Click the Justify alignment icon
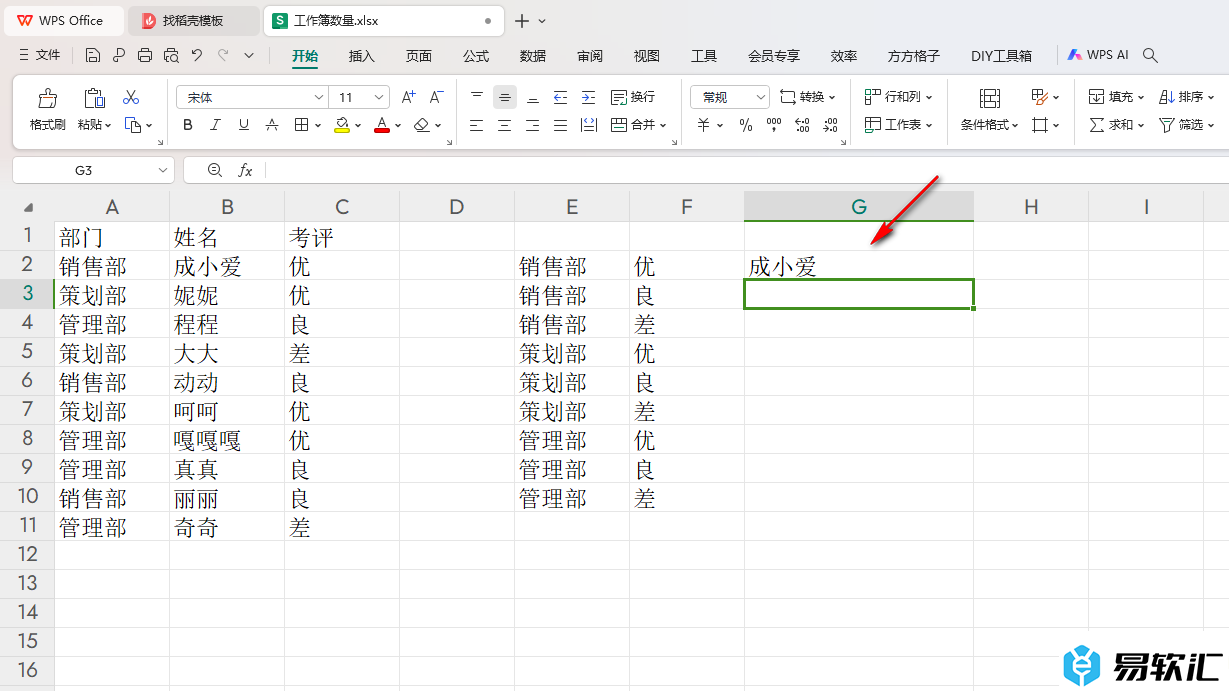This screenshot has width=1229, height=691. coord(560,125)
